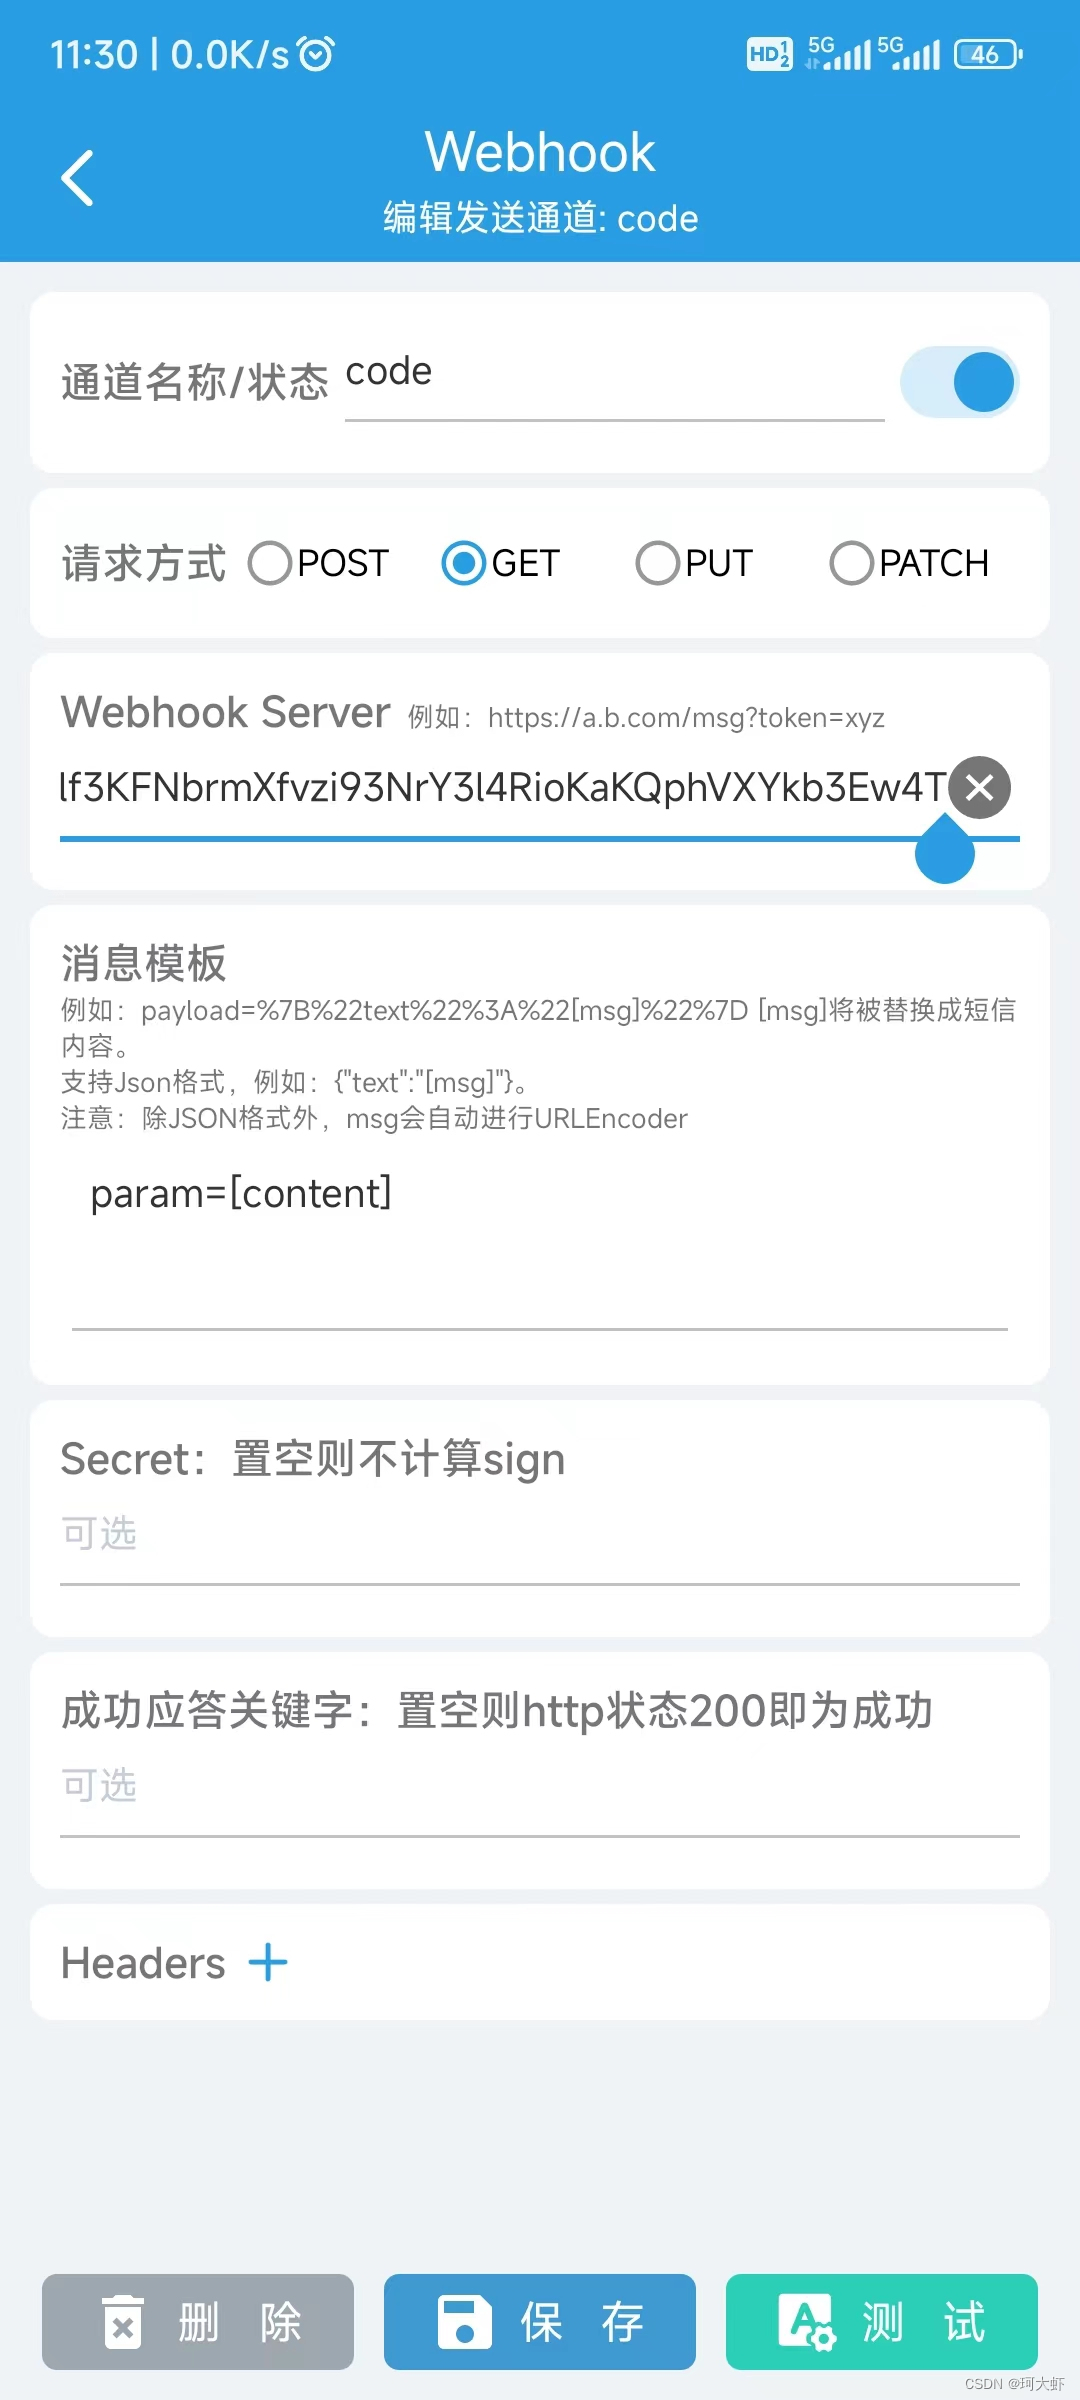Tap the test icon on green button
This screenshot has height=2400, width=1080.
pos(807,2321)
